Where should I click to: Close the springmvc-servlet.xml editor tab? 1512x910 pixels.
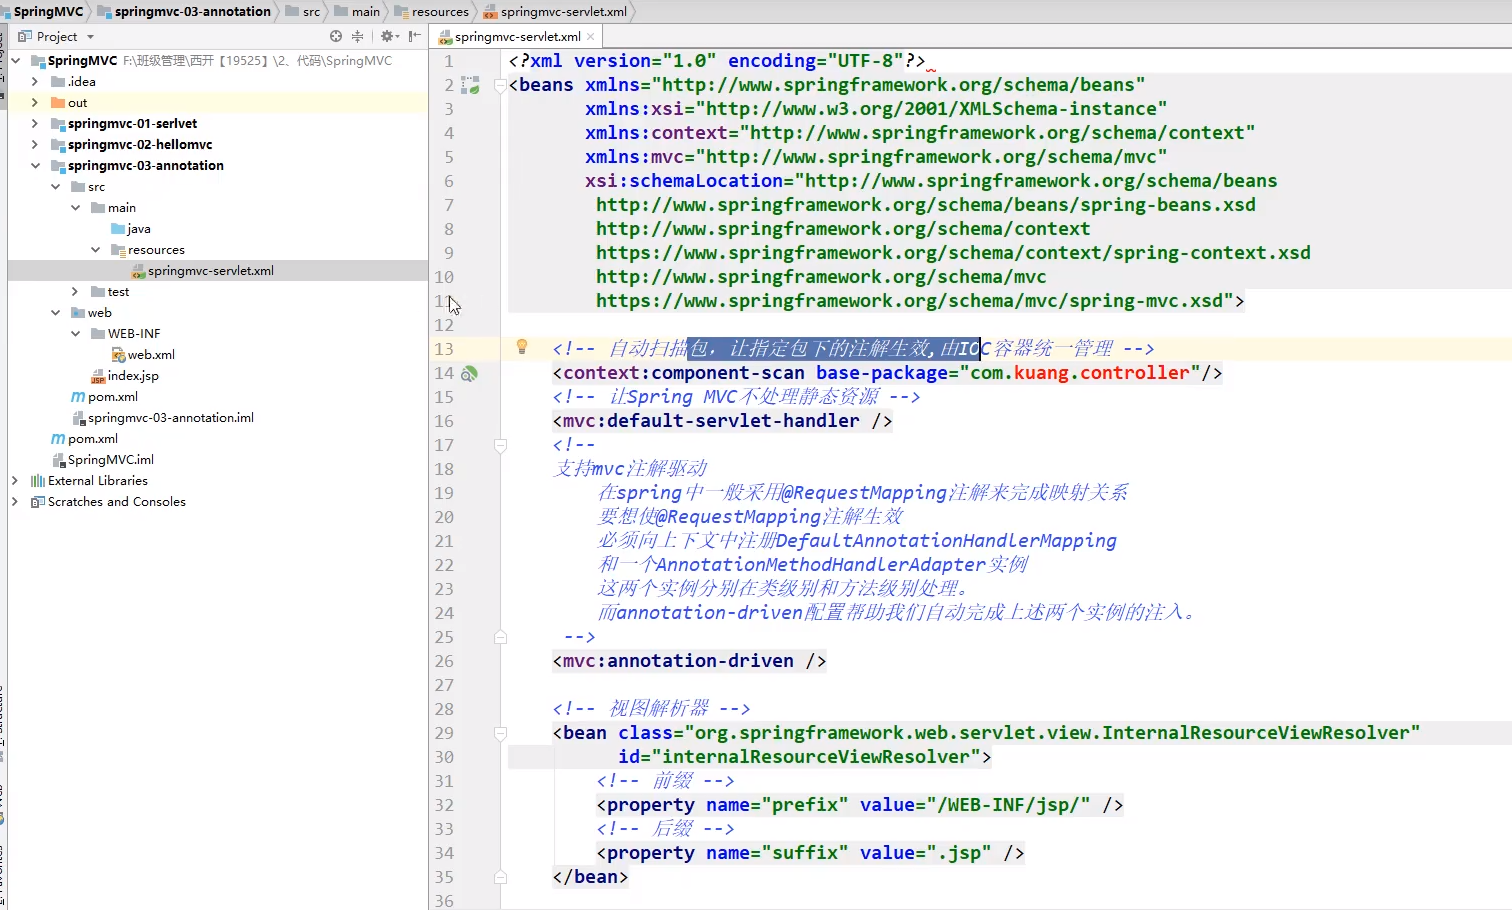[591, 37]
